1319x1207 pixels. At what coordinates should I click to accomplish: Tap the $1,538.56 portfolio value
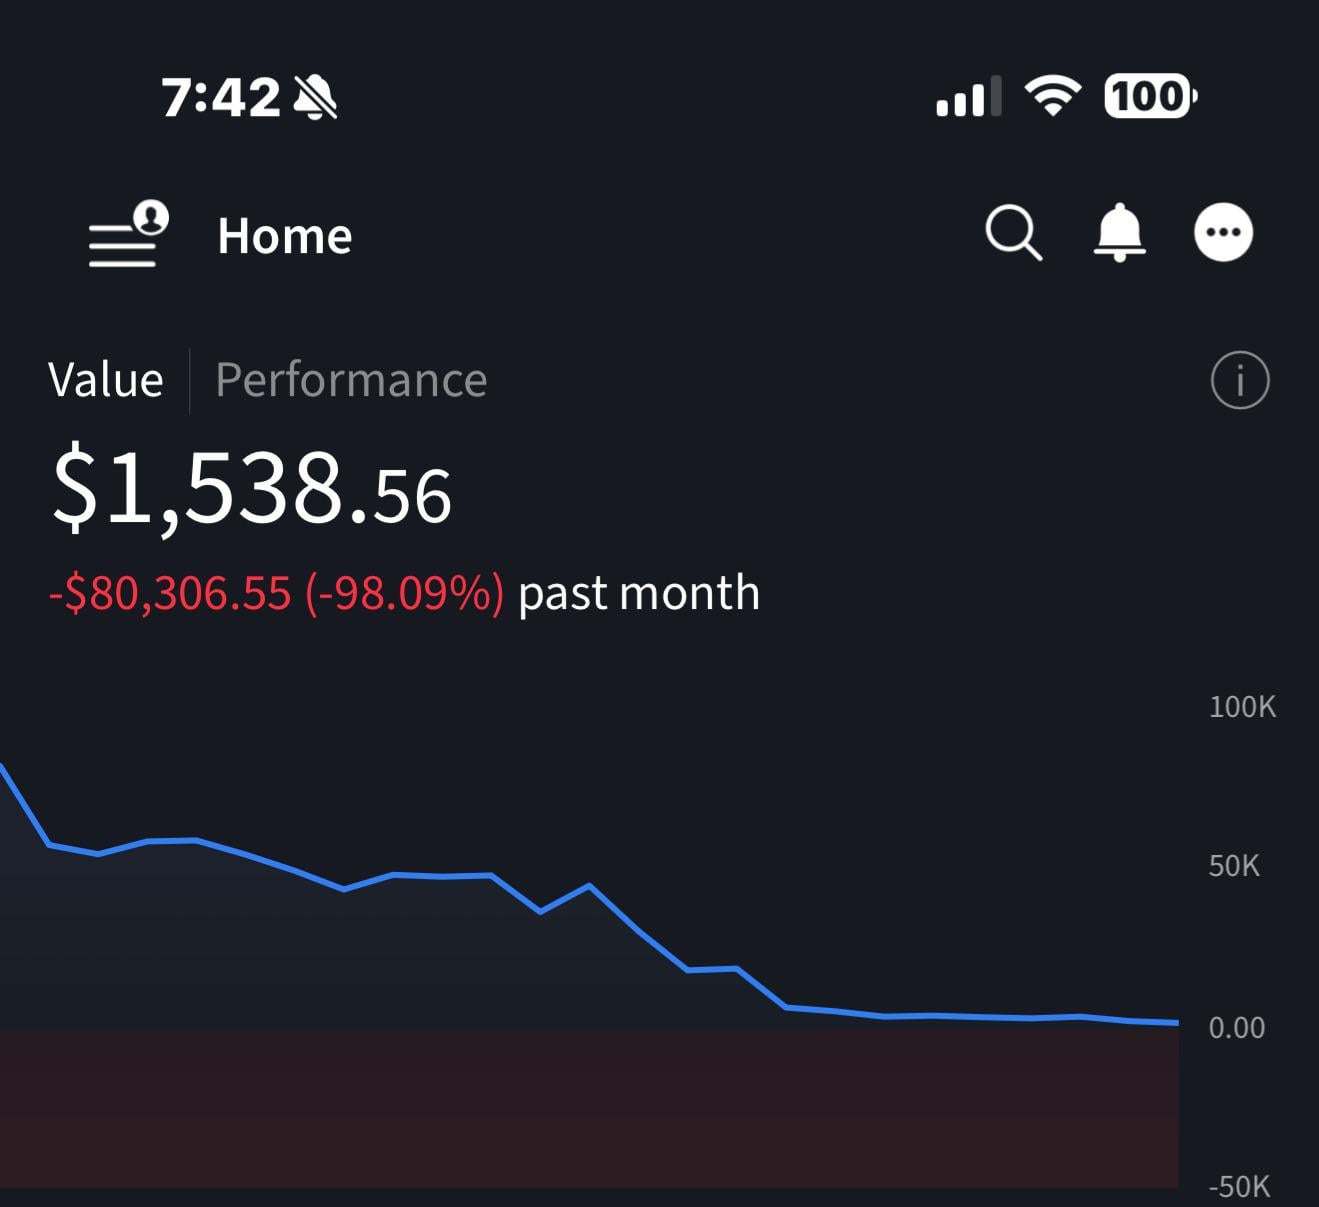tap(251, 488)
